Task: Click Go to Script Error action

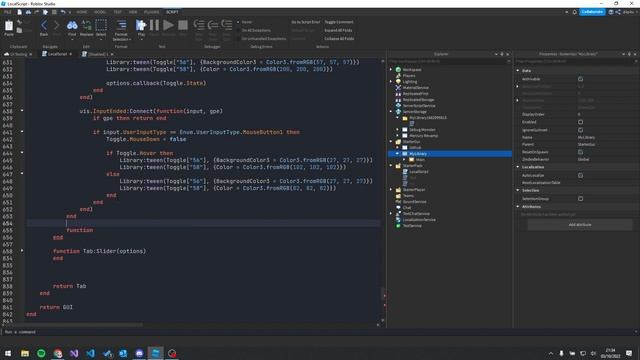Action: click(x=305, y=22)
